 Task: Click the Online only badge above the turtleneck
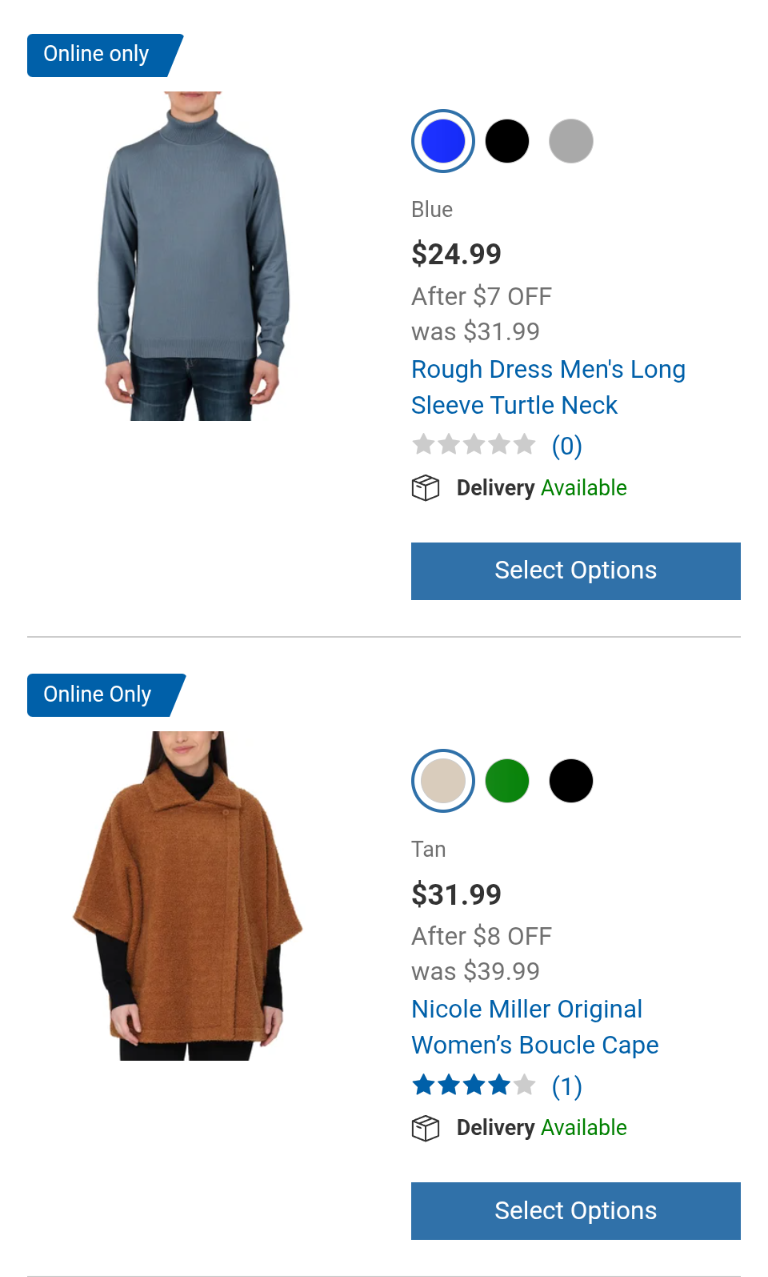coord(105,55)
